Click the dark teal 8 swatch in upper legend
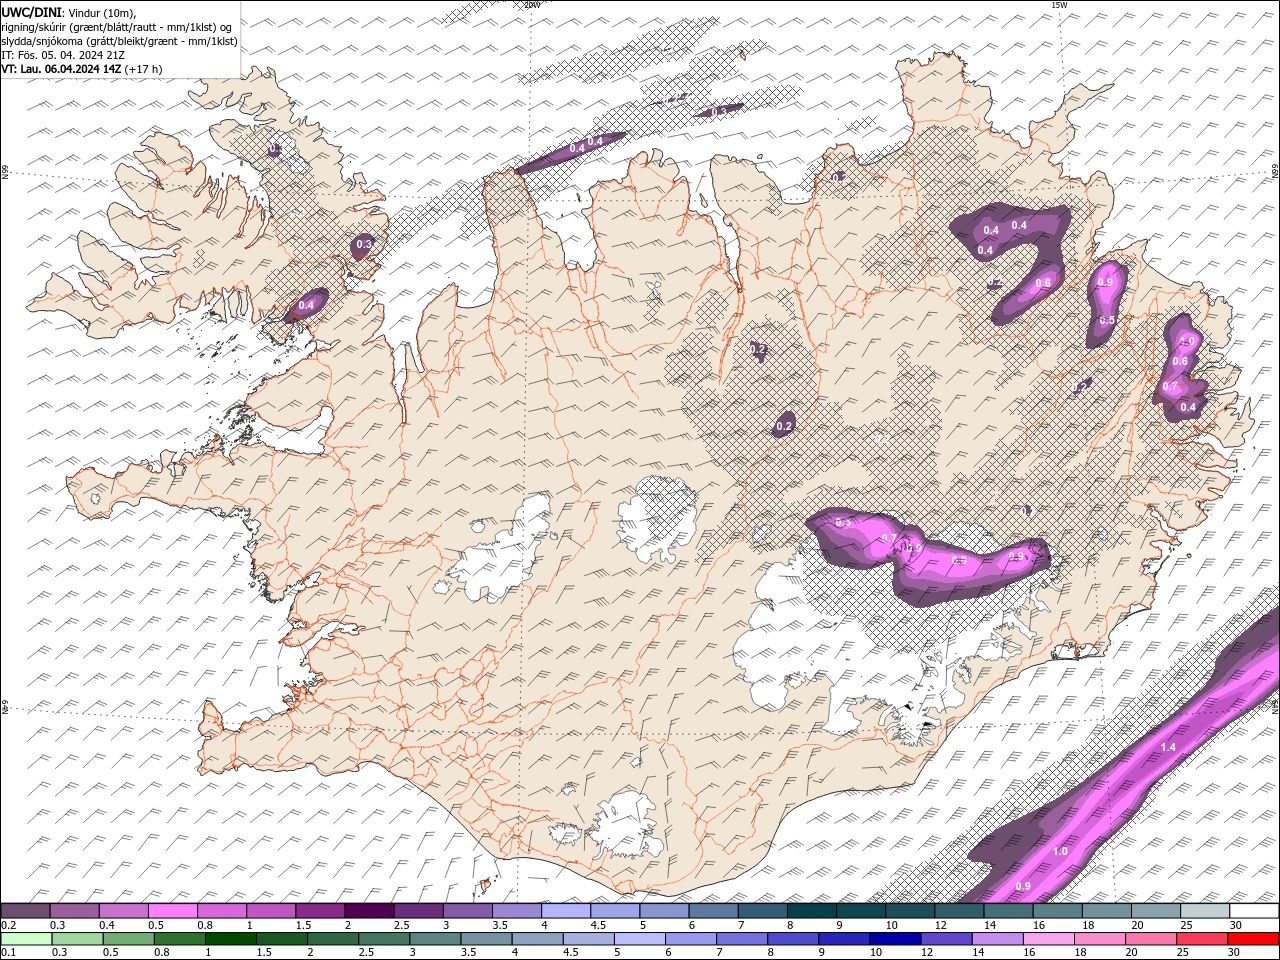Viewport: 1280px width, 960px height. pyautogui.click(x=812, y=911)
